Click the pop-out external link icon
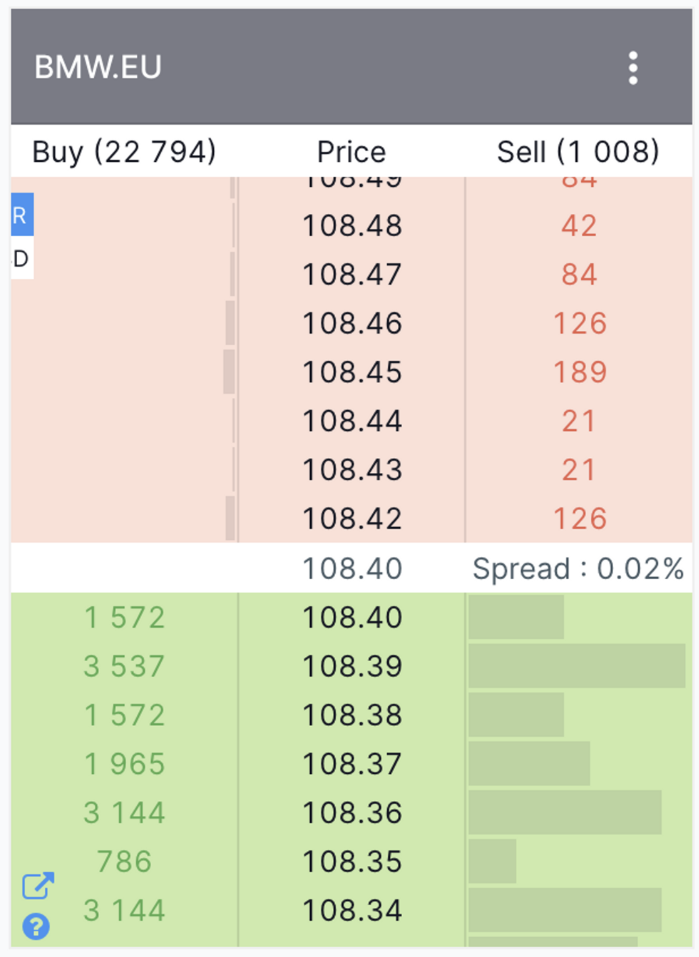The height and width of the screenshot is (957, 699). pyautogui.click(x=37, y=886)
